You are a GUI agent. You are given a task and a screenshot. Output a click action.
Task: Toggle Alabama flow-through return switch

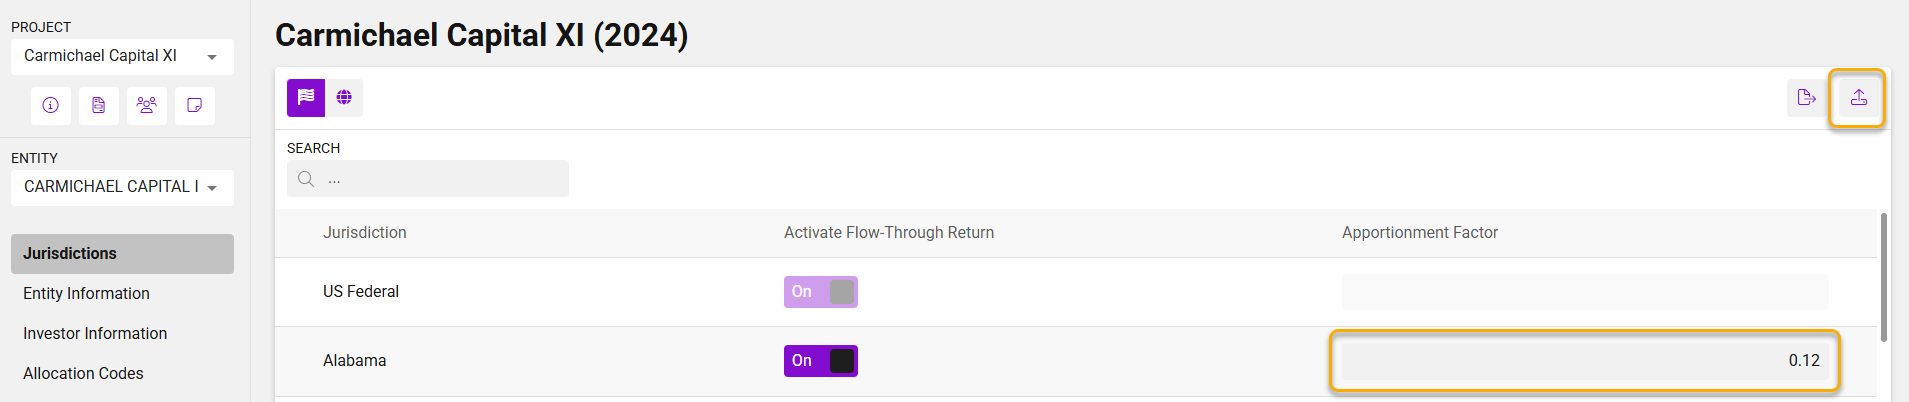[821, 361]
